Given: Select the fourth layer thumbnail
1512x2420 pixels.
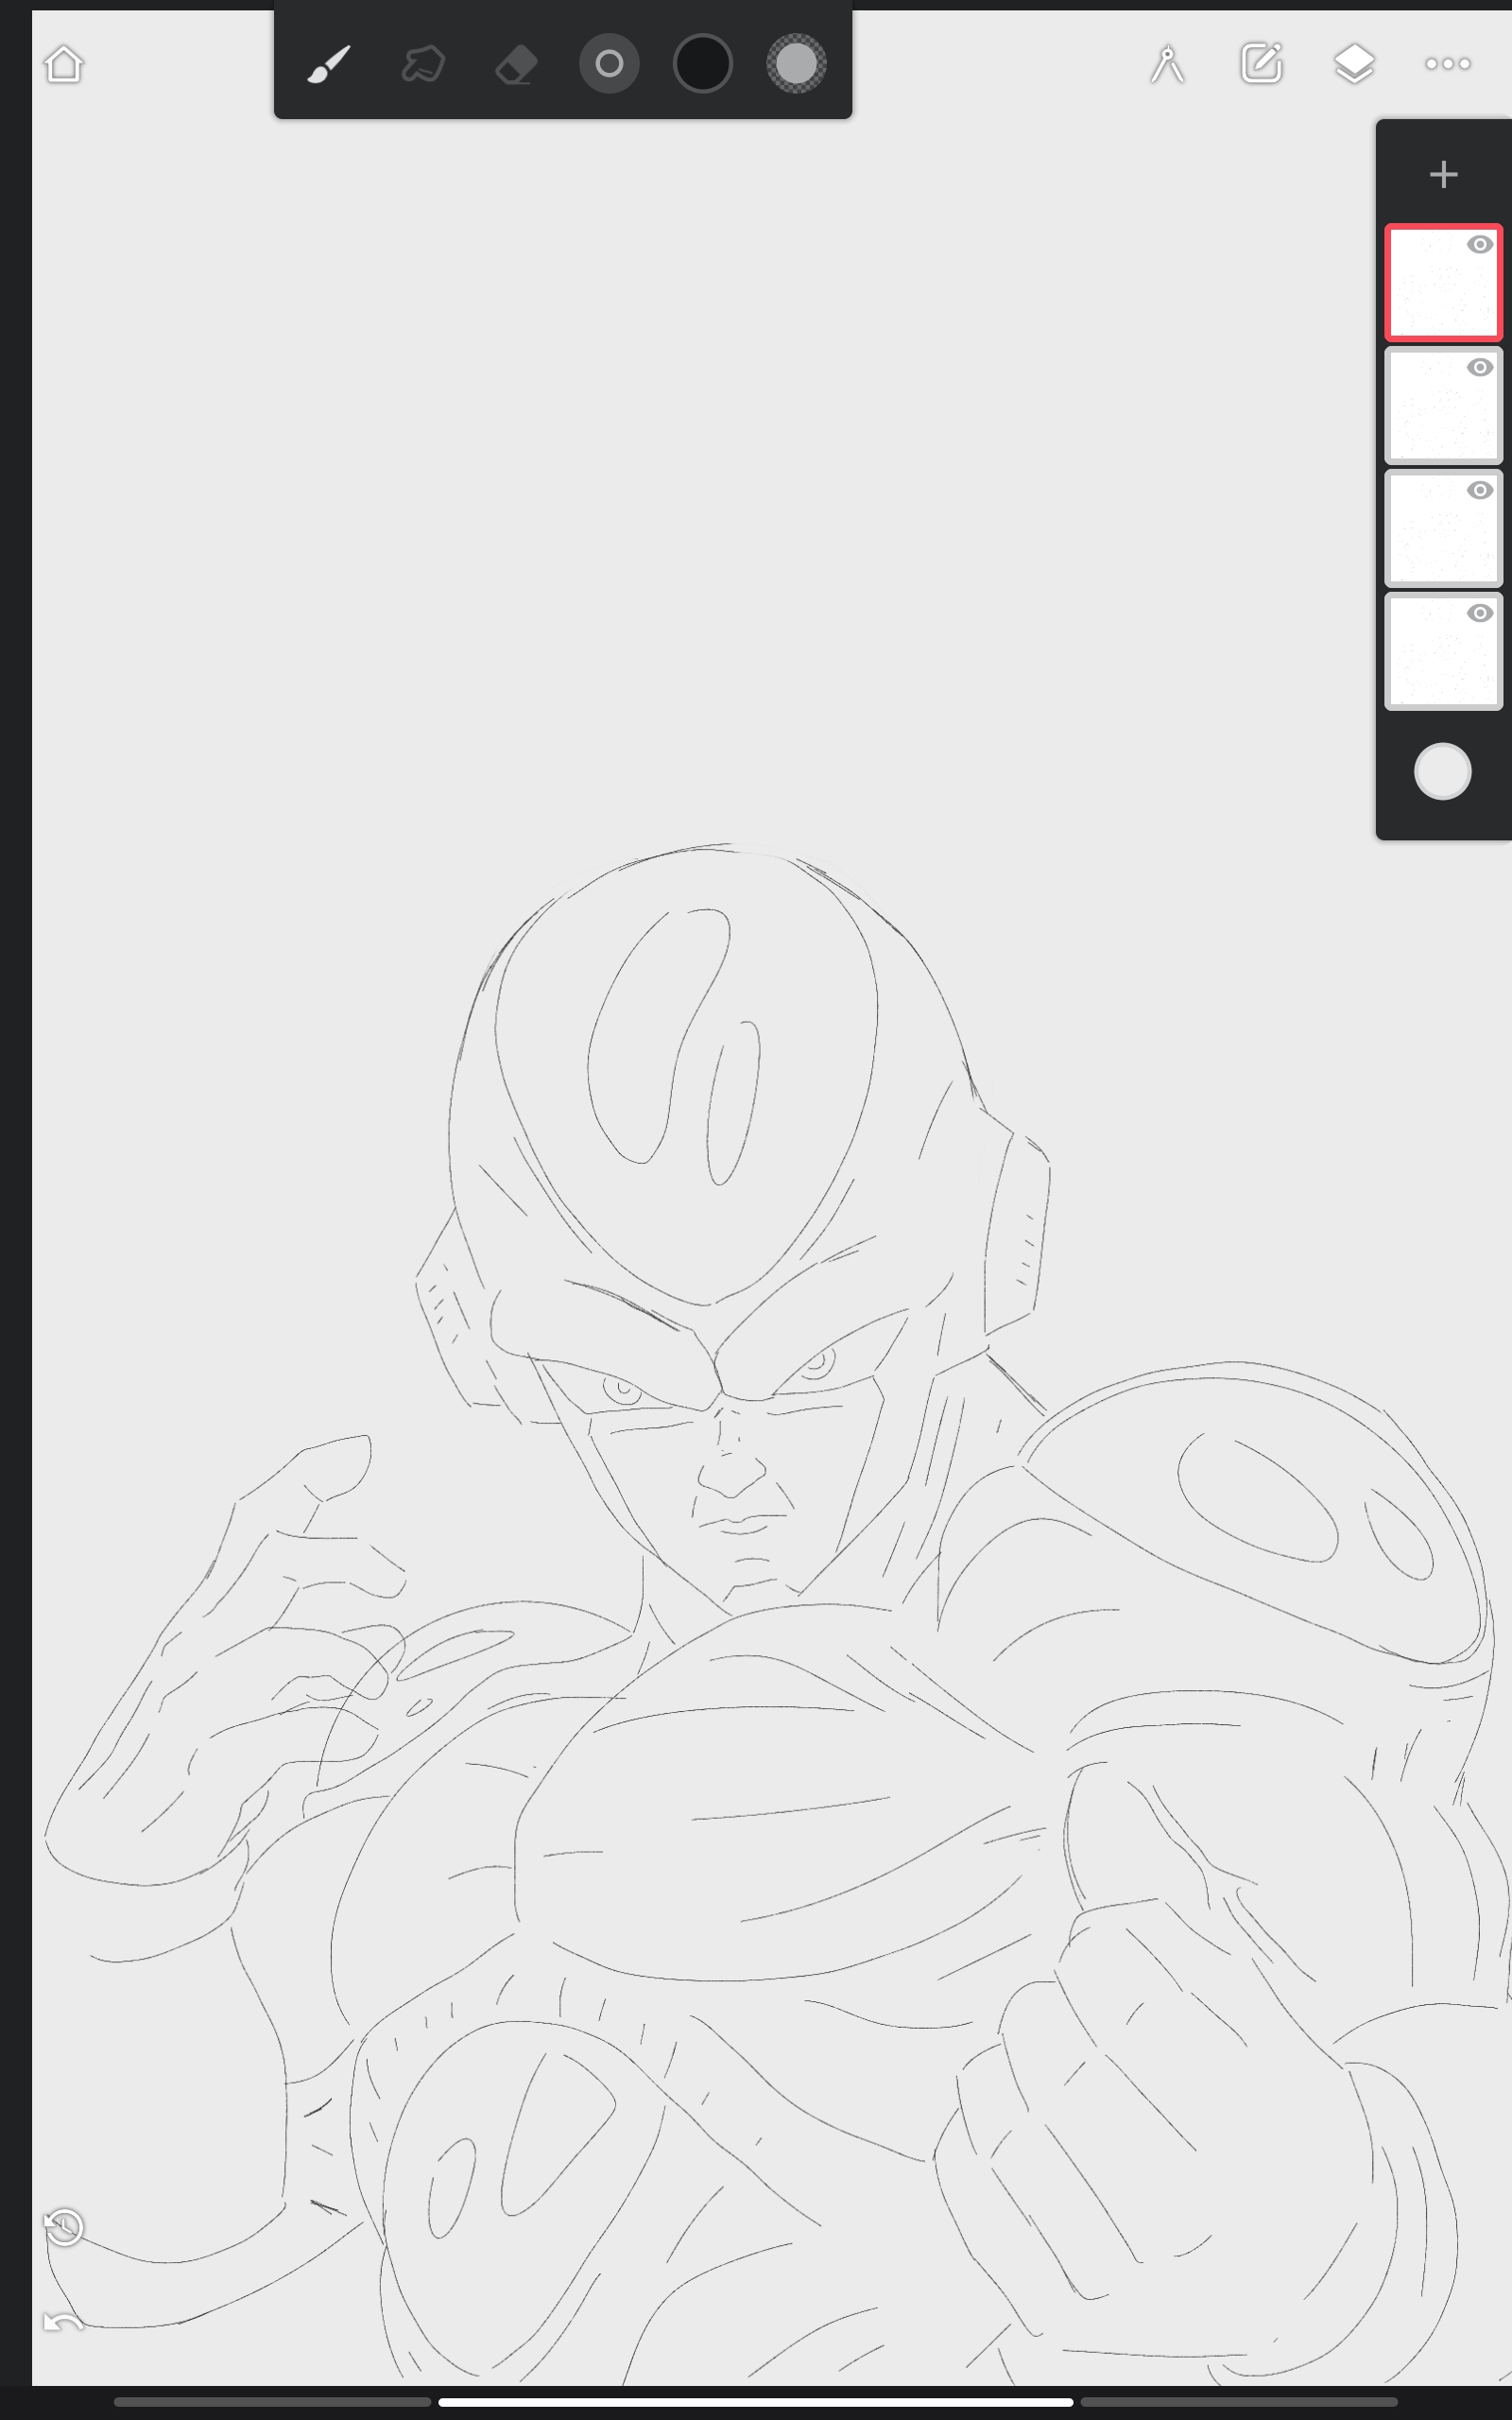Looking at the screenshot, I should [1443, 651].
